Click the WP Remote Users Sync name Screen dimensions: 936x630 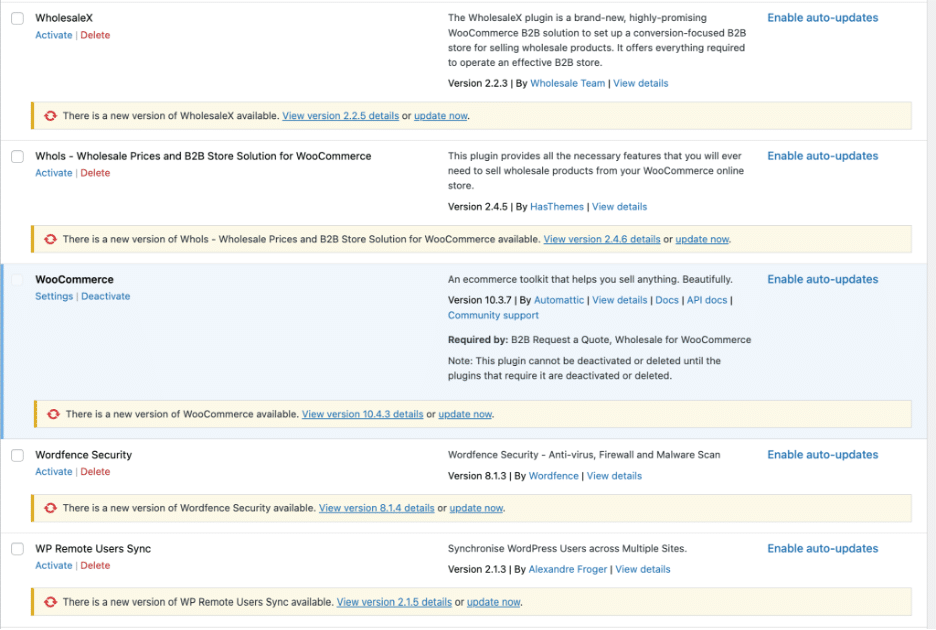[x=93, y=549]
